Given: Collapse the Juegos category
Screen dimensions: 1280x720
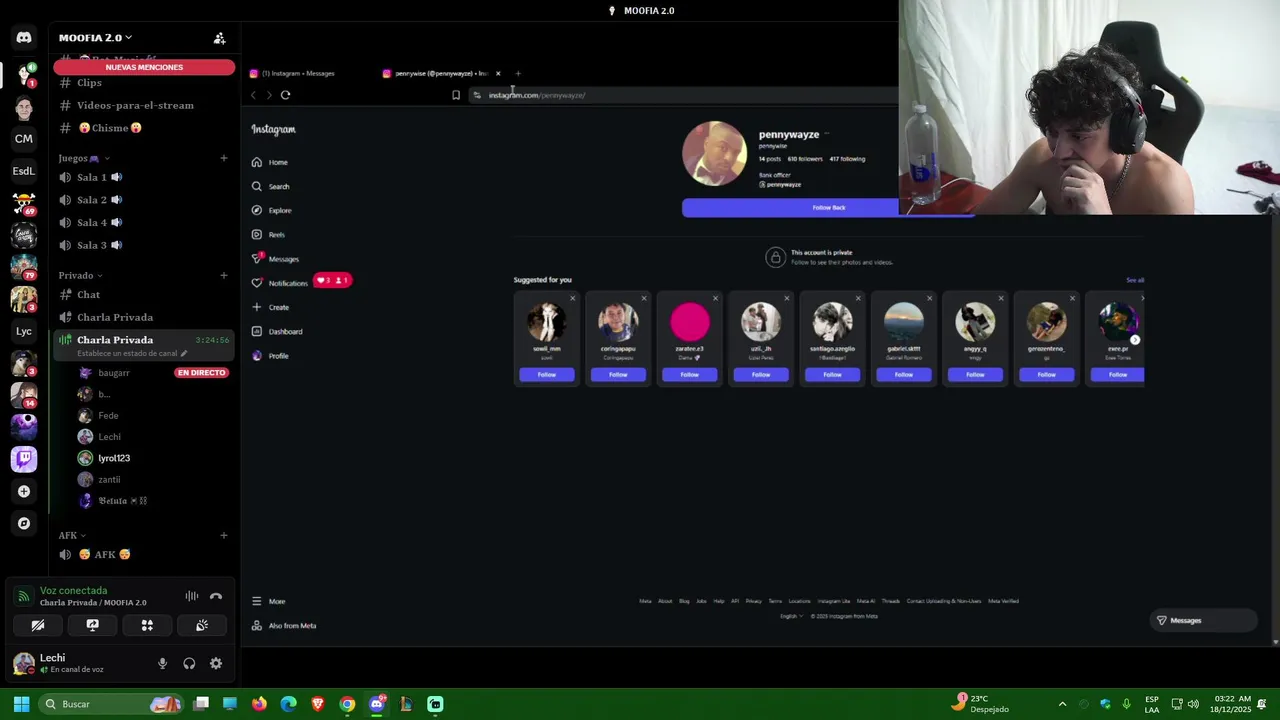Looking at the screenshot, I should coord(84,158).
